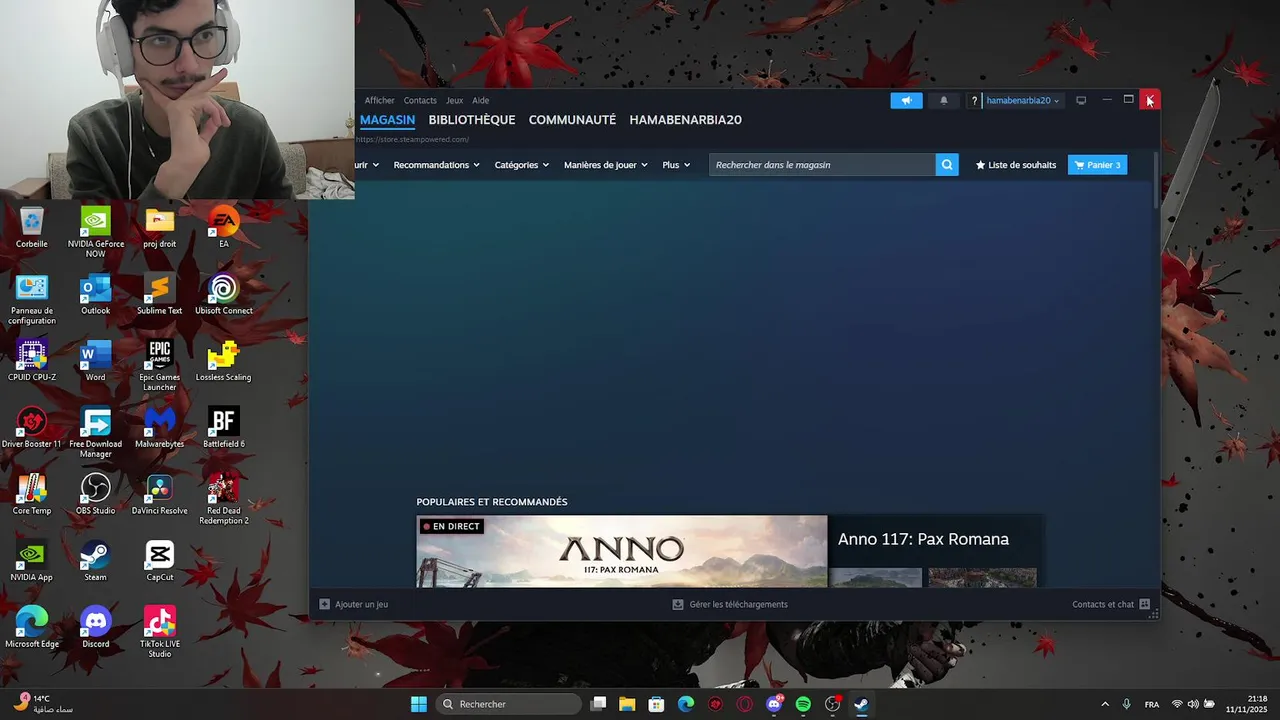Select the OBS Studio desktop icon
This screenshot has height=720, width=1280.
tap(96, 495)
